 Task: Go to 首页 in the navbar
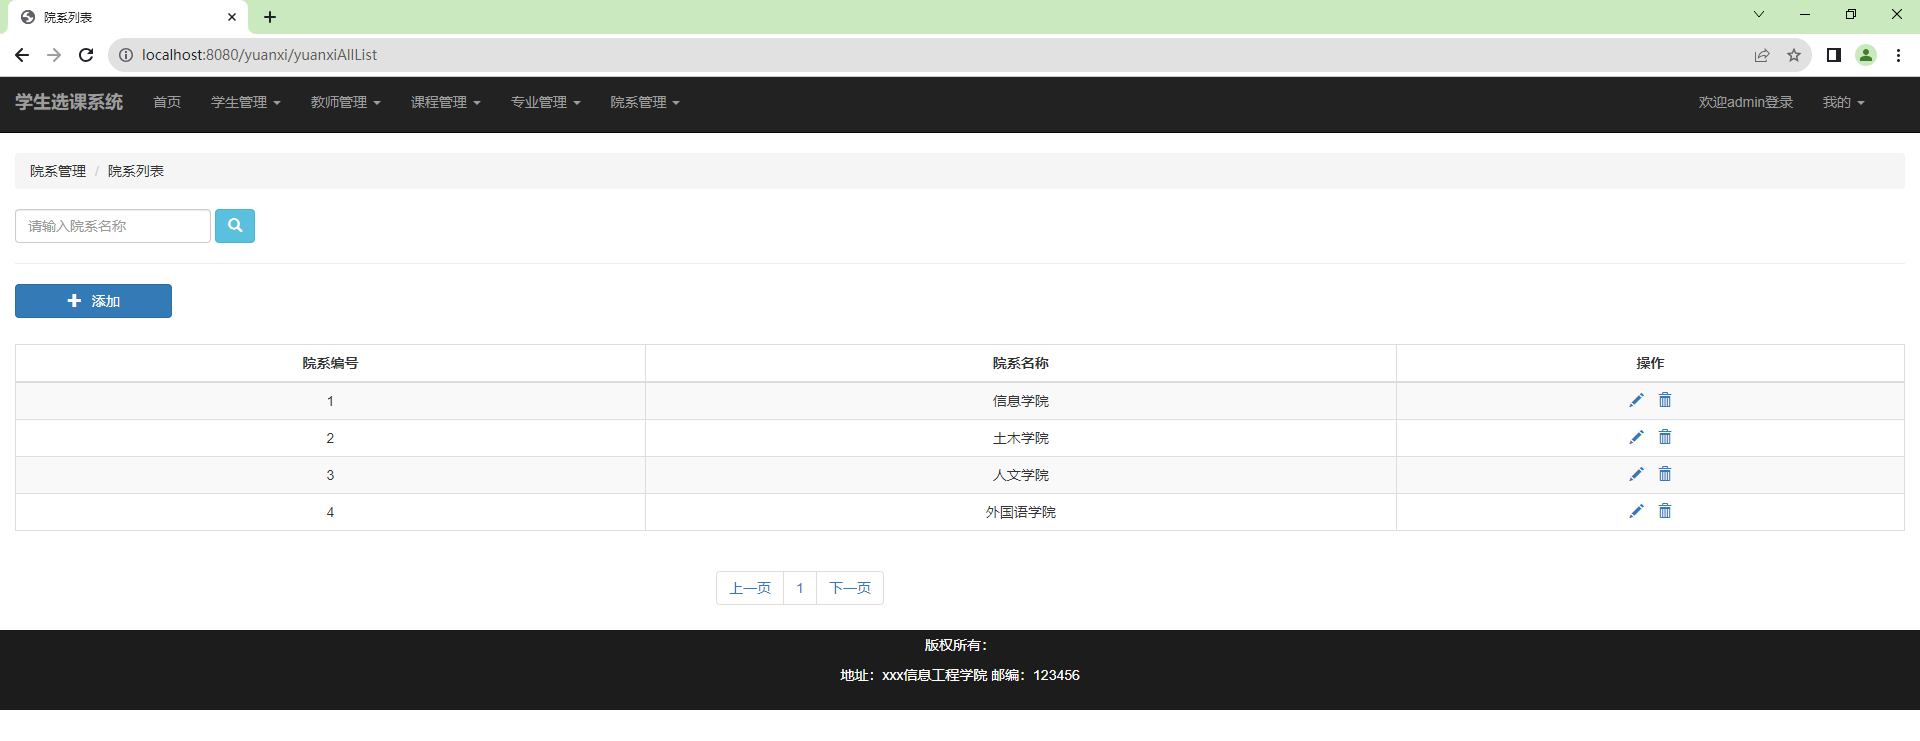pyautogui.click(x=167, y=102)
